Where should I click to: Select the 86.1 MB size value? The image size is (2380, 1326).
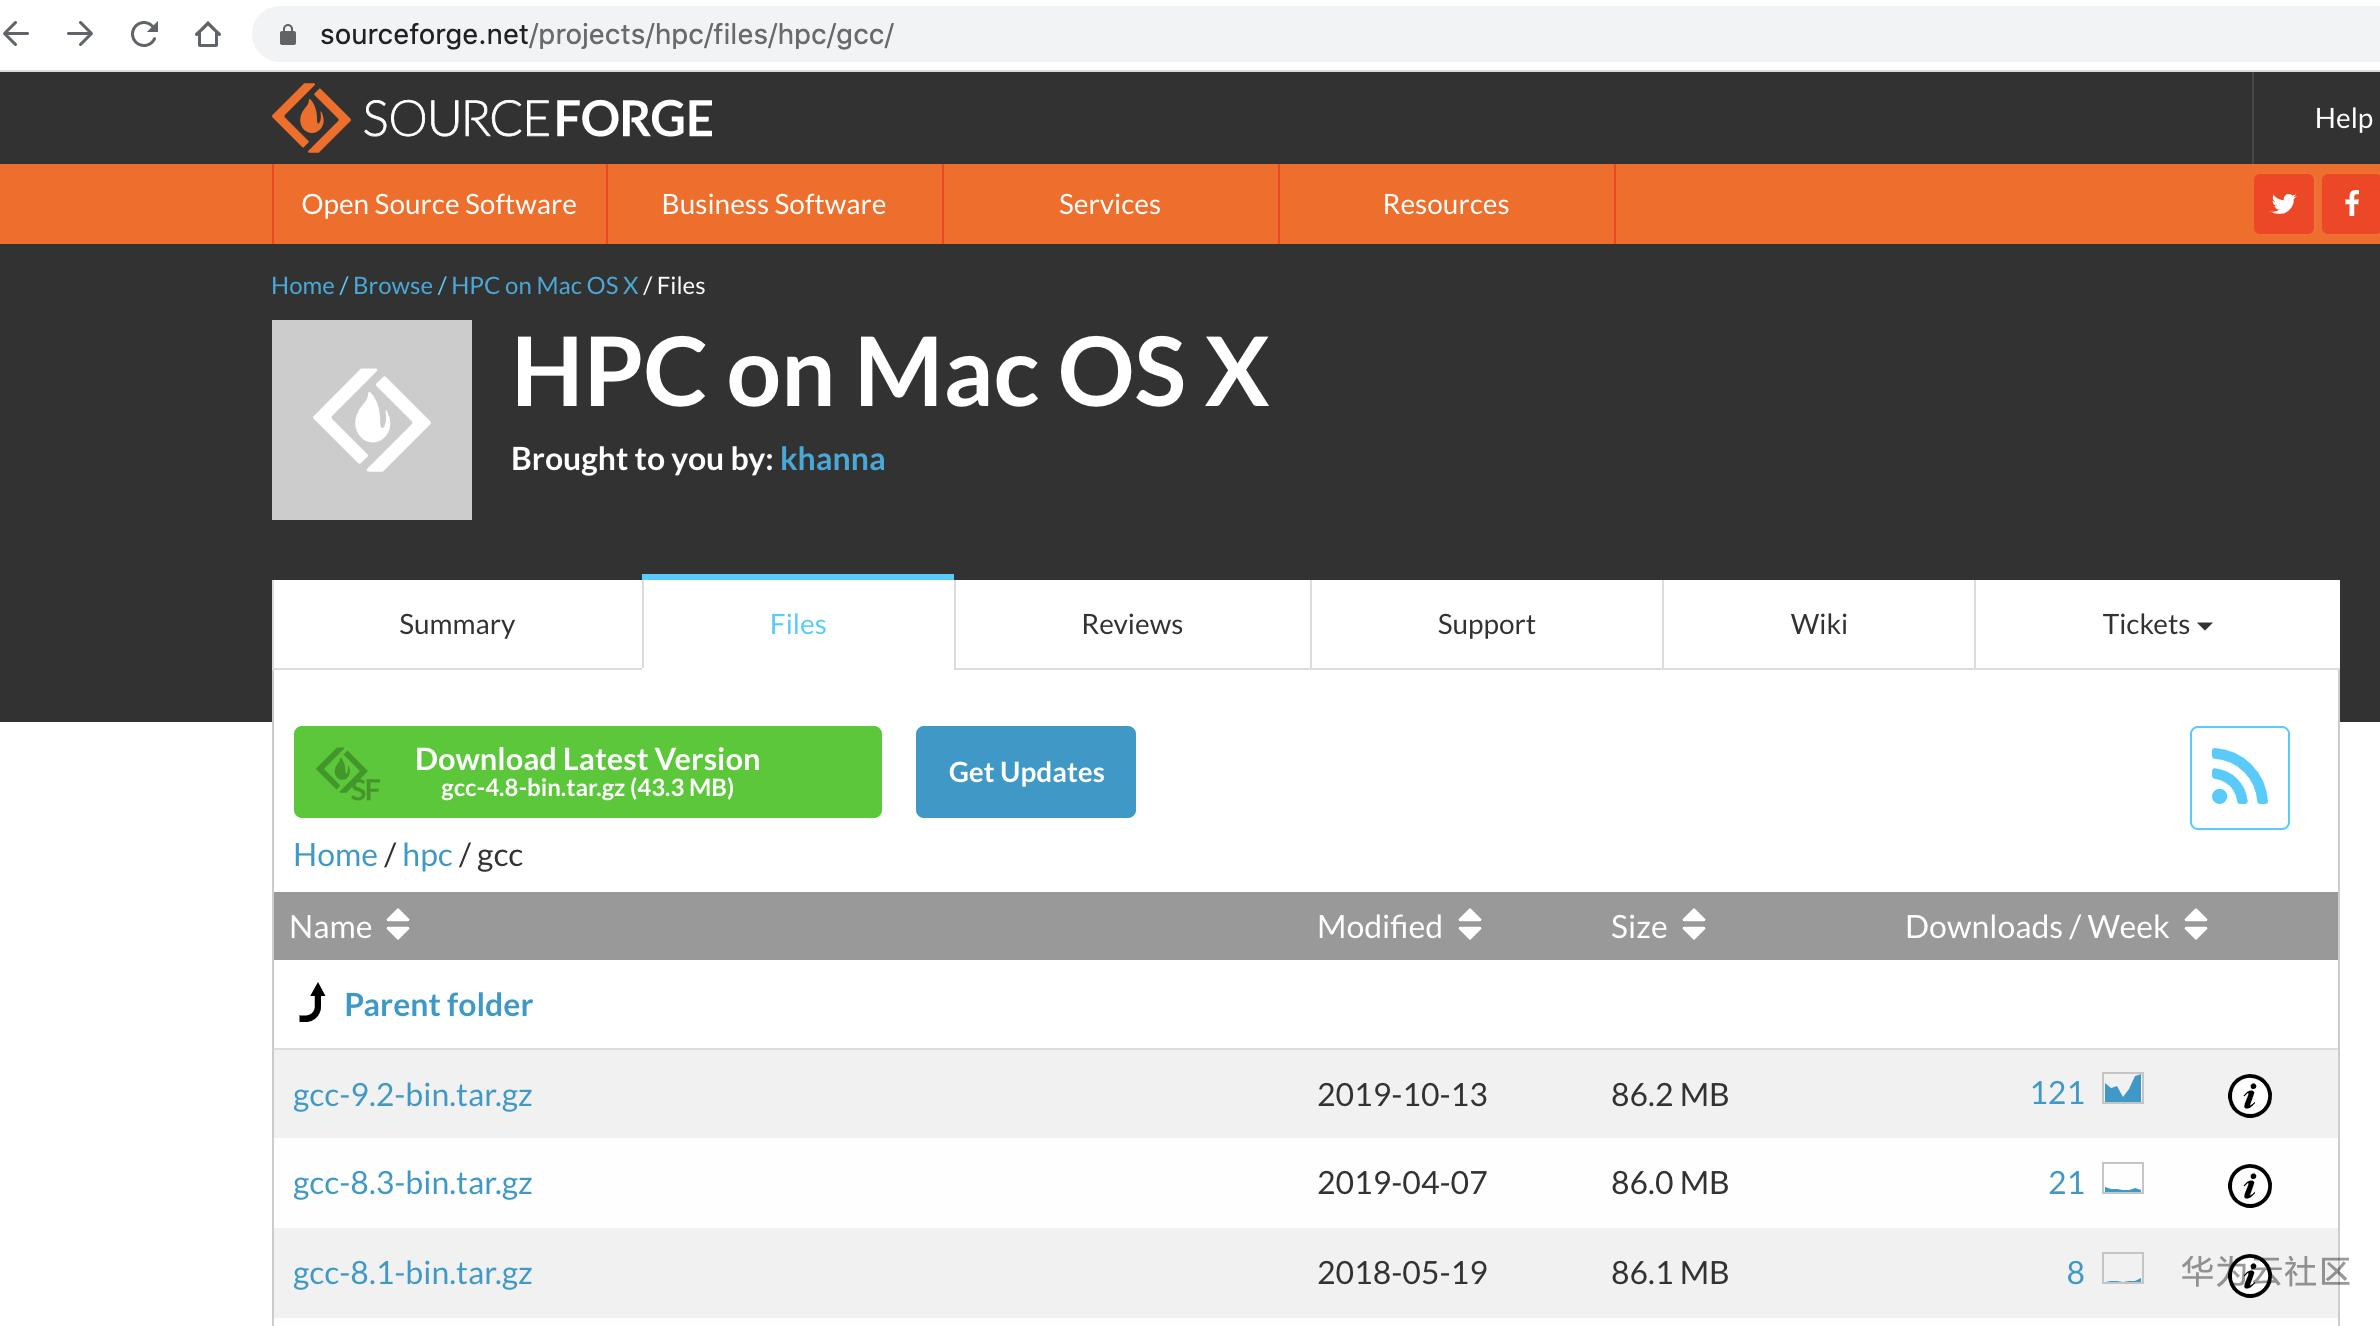[1669, 1273]
